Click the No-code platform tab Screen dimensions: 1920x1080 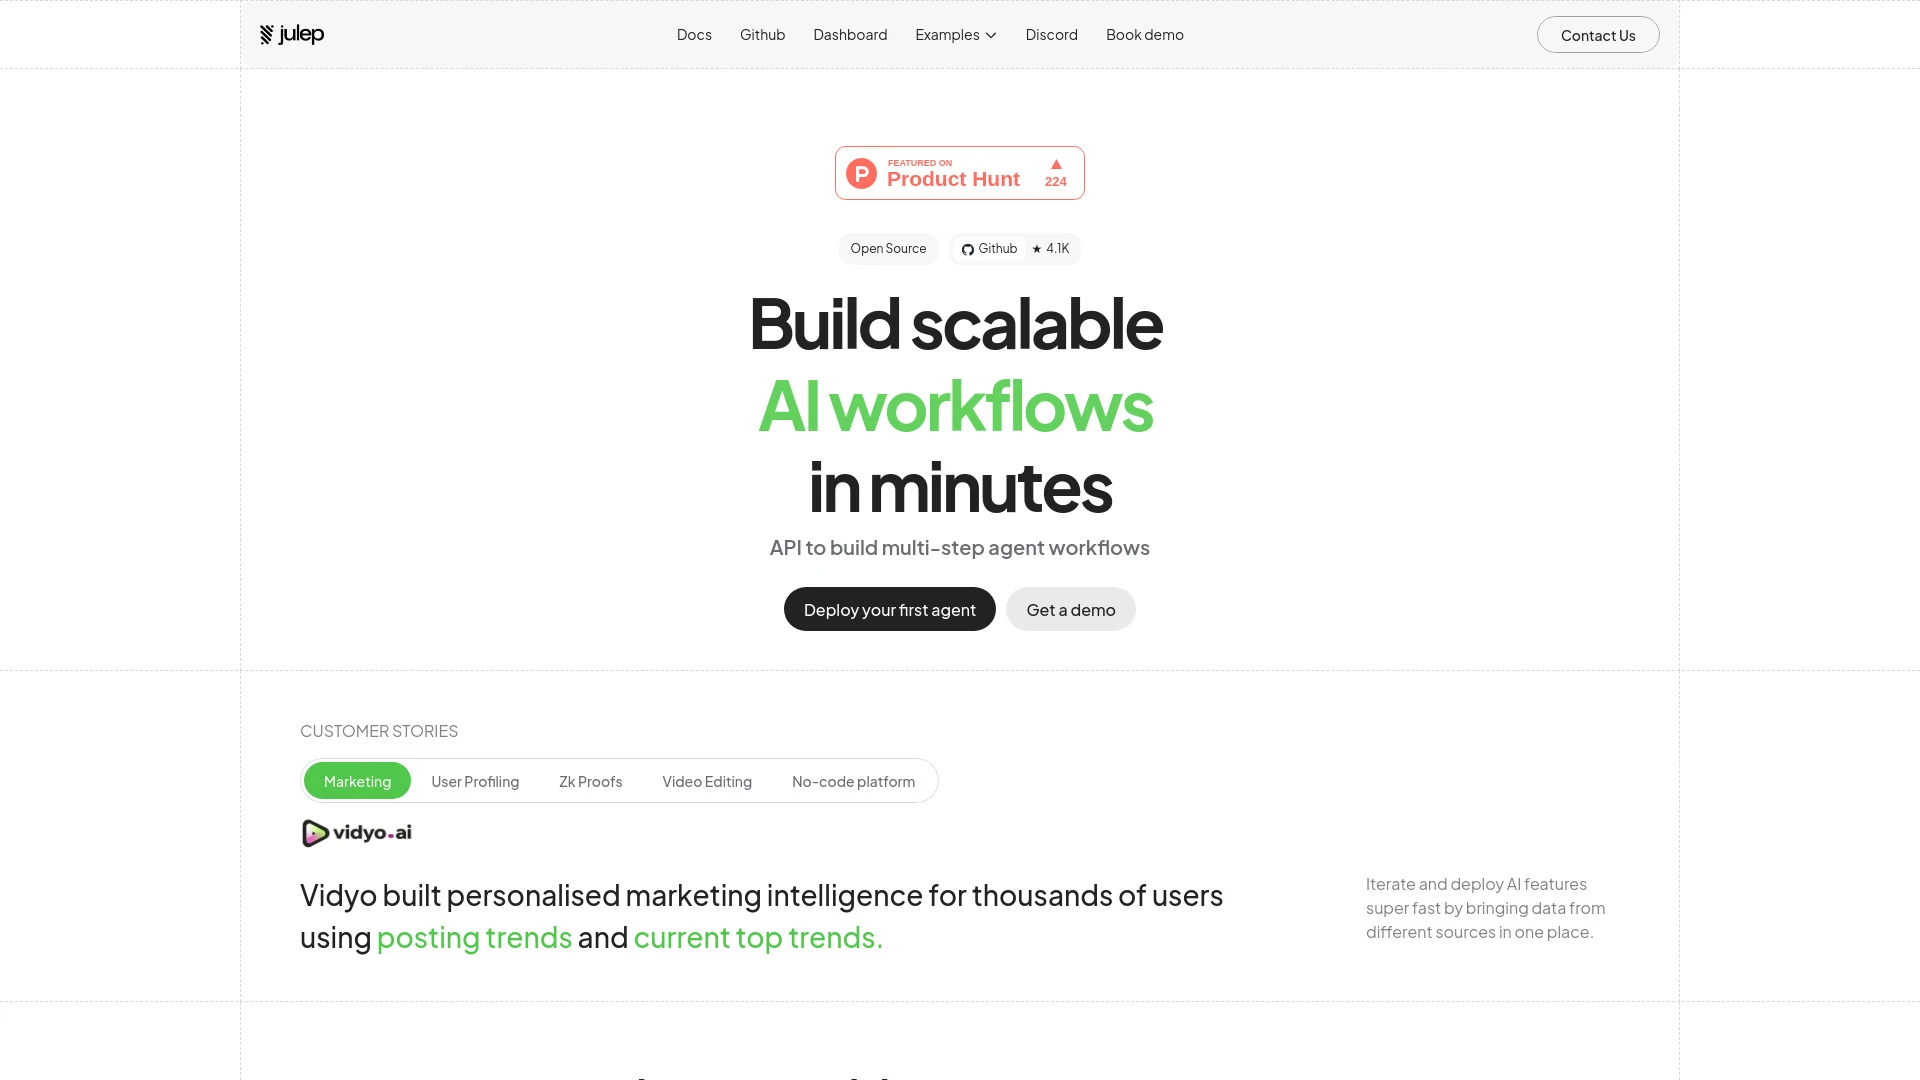click(853, 781)
